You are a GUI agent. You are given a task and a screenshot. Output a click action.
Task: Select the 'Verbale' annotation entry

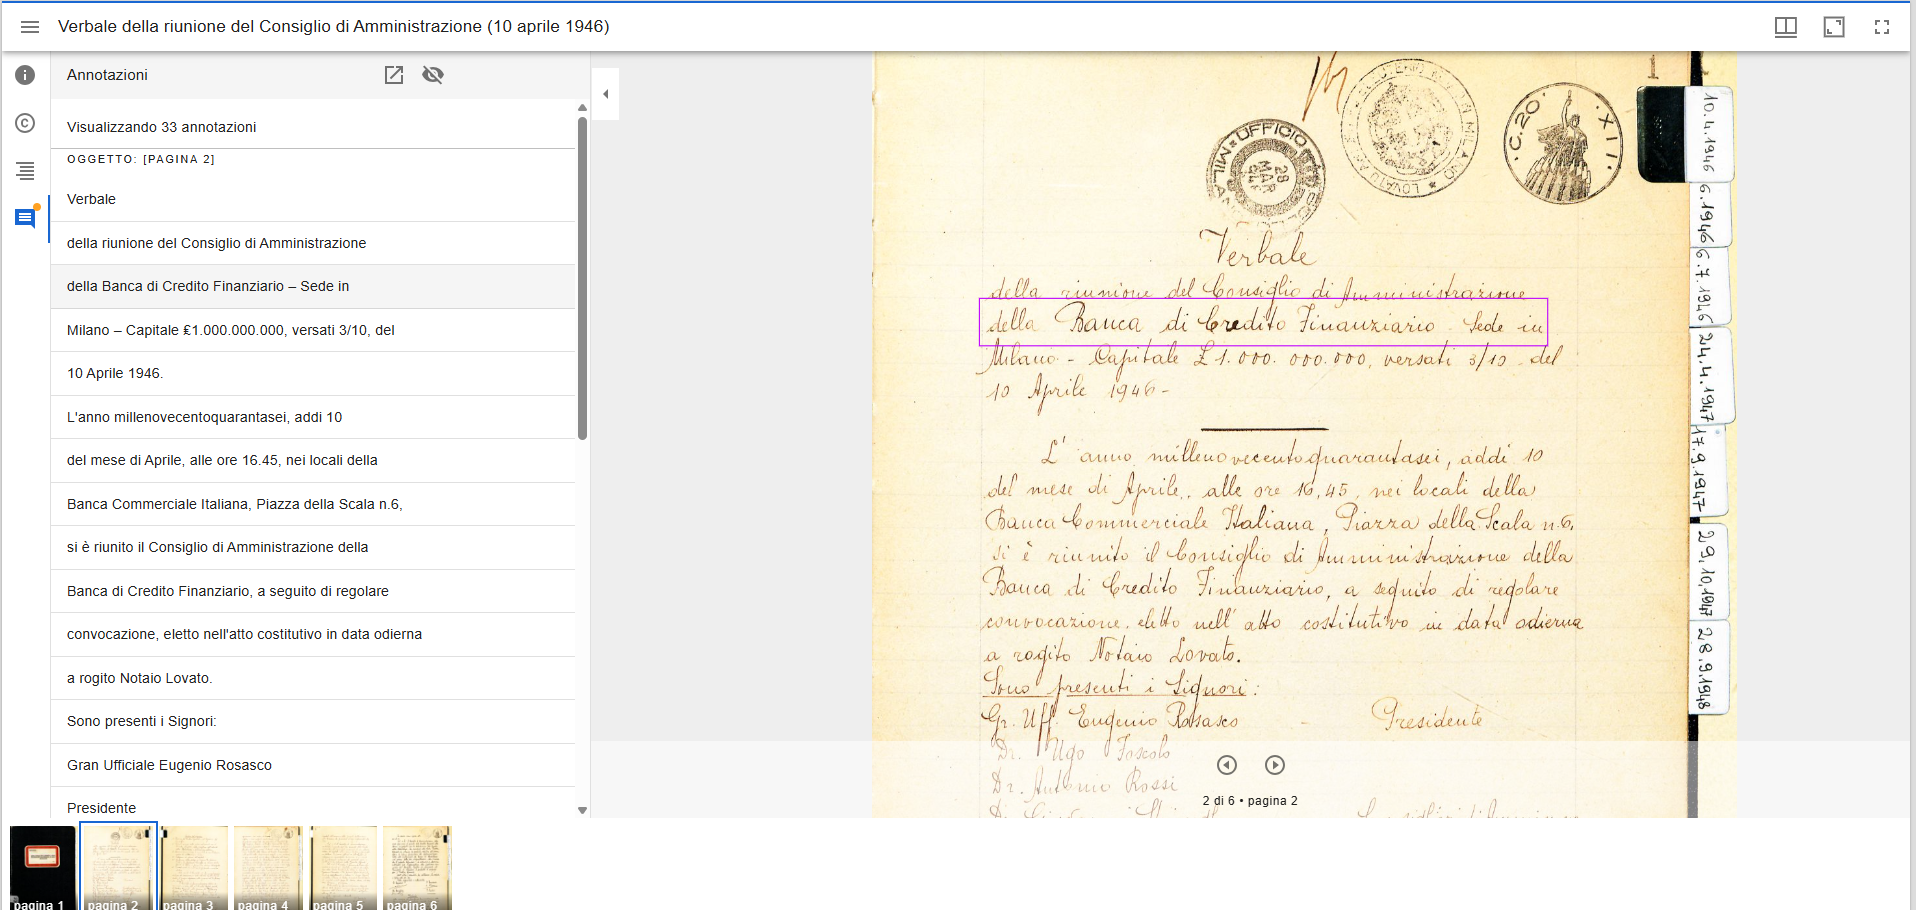click(313, 199)
